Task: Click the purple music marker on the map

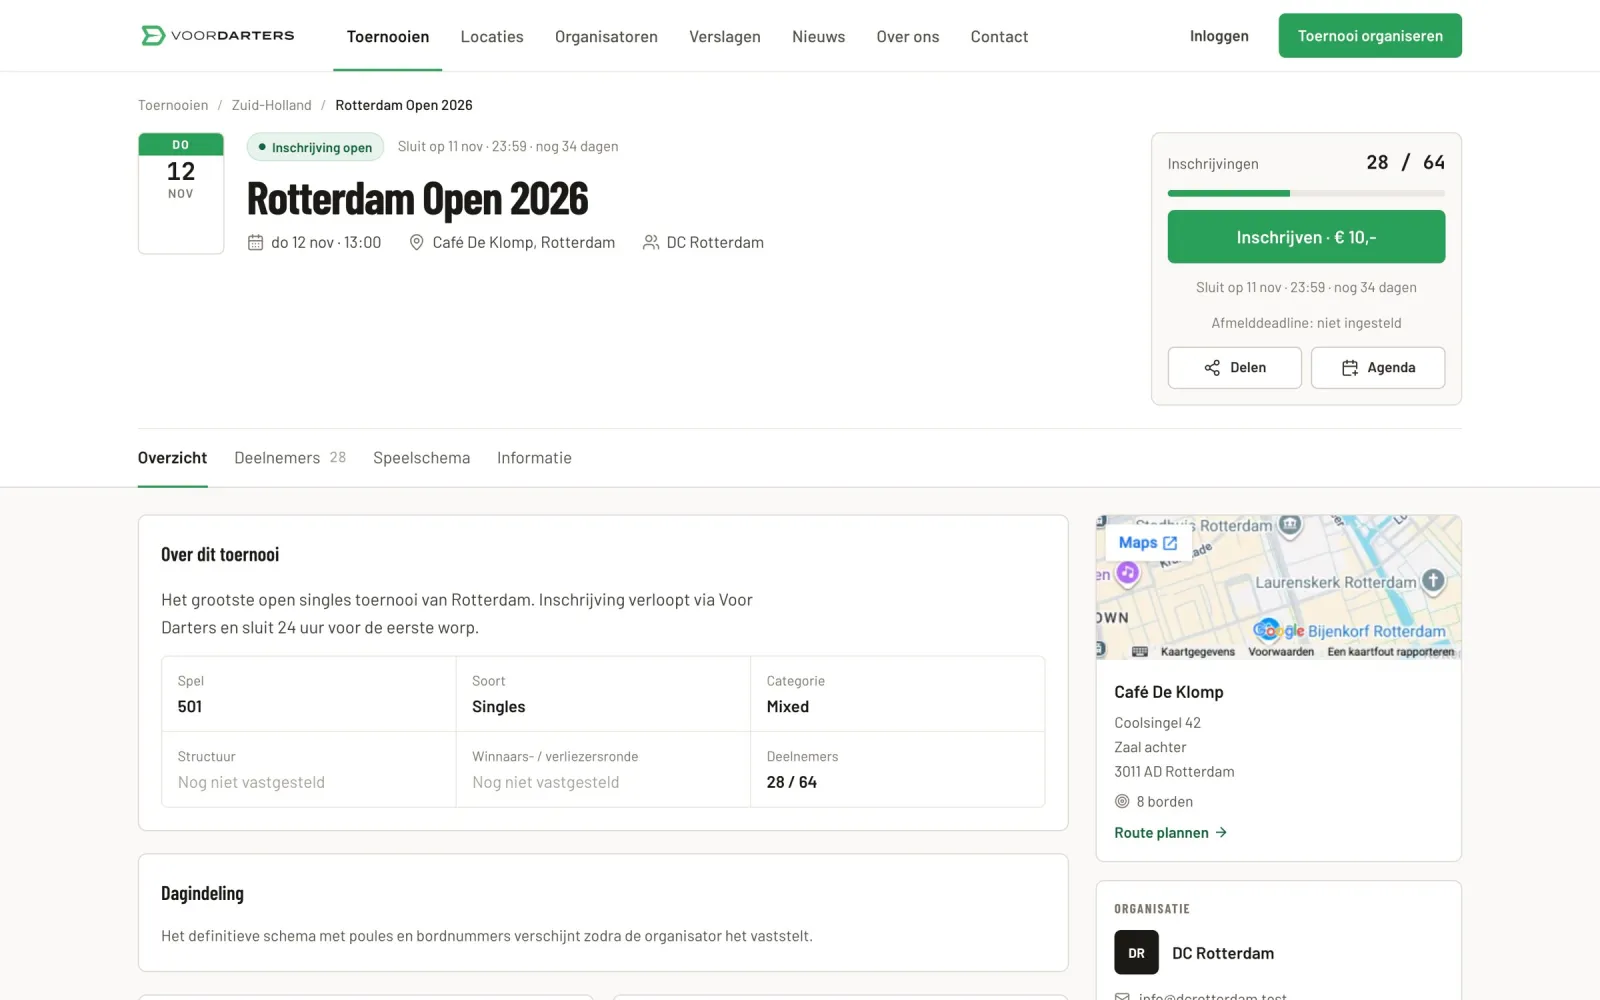Action: point(1128,573)
